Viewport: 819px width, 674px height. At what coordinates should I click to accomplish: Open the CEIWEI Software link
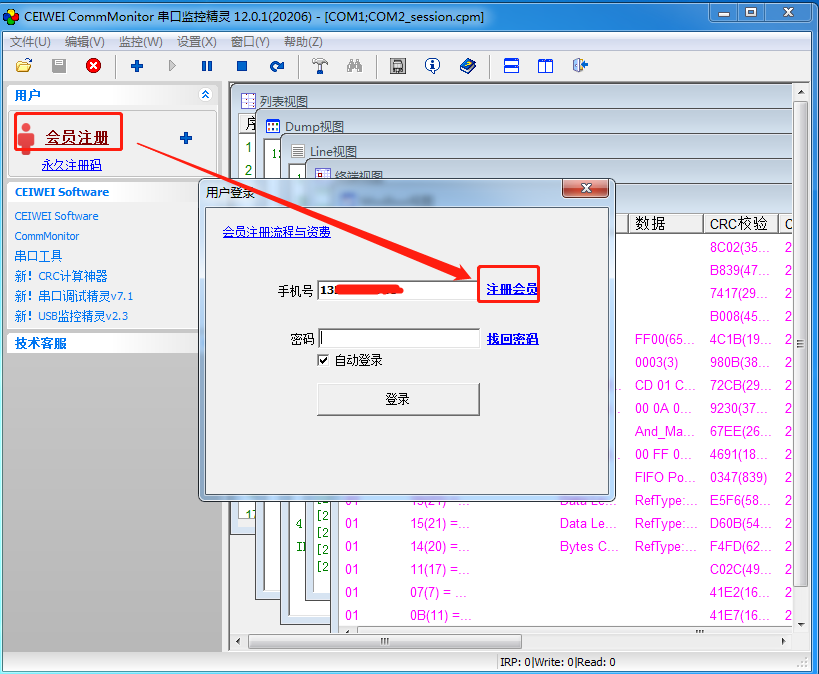tap(56, 216)
